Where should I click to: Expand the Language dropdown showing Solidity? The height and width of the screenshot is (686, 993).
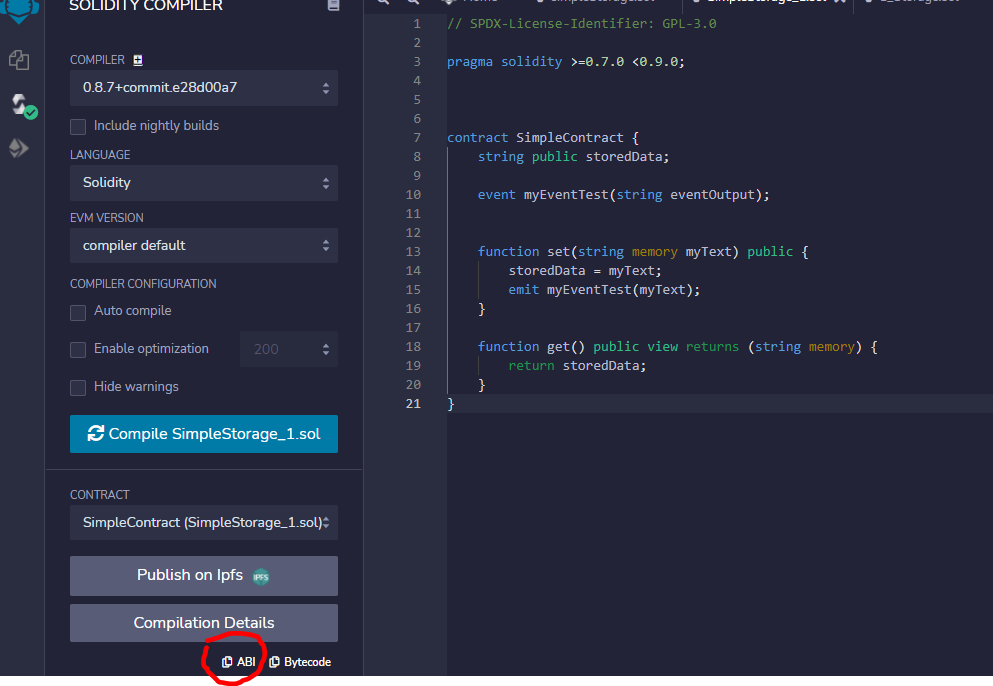[x=204, y=183]
